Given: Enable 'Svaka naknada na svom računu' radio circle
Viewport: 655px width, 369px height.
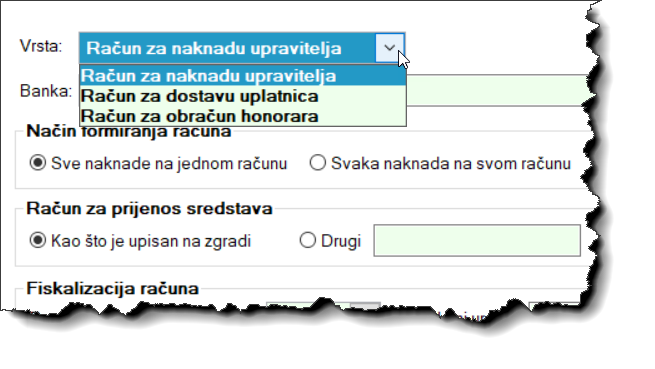Looking at the screenshot, I should [x=317, y=163].
